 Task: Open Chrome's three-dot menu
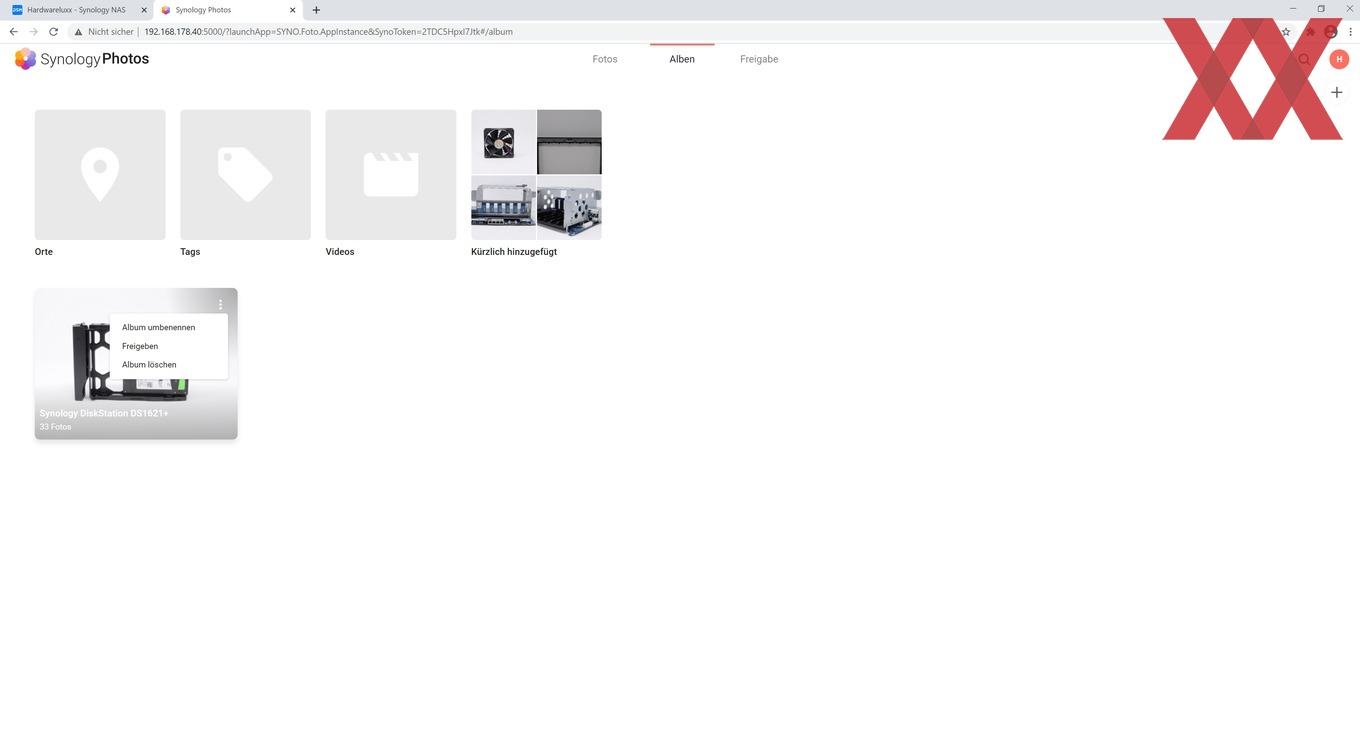coord(1350,32)
